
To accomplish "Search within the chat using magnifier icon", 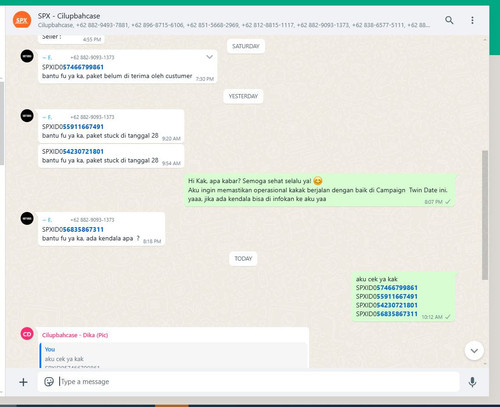I will [449, 20].
